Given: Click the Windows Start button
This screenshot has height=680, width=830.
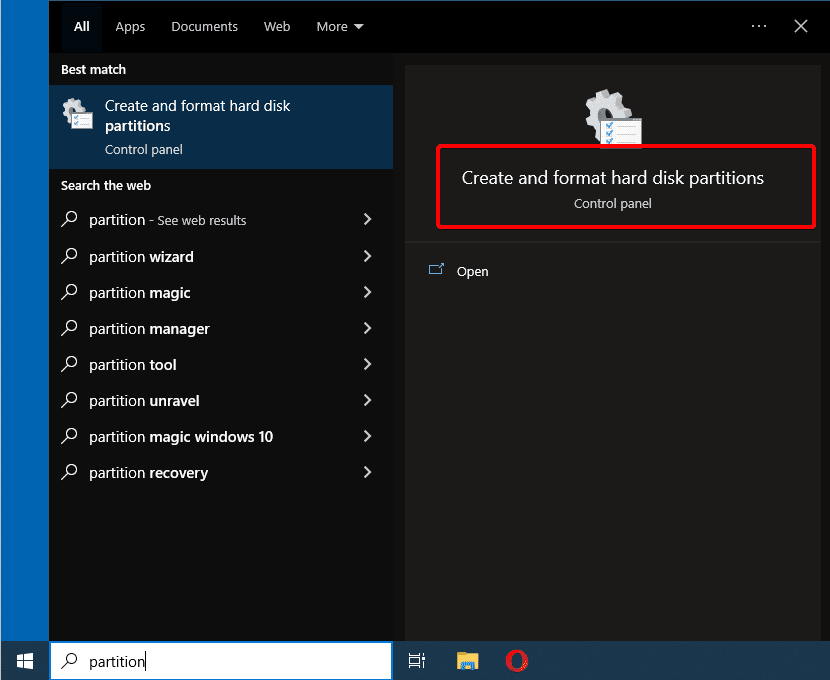Looking at the screenshot, I should pyautogui.click(x=25, y=661).
